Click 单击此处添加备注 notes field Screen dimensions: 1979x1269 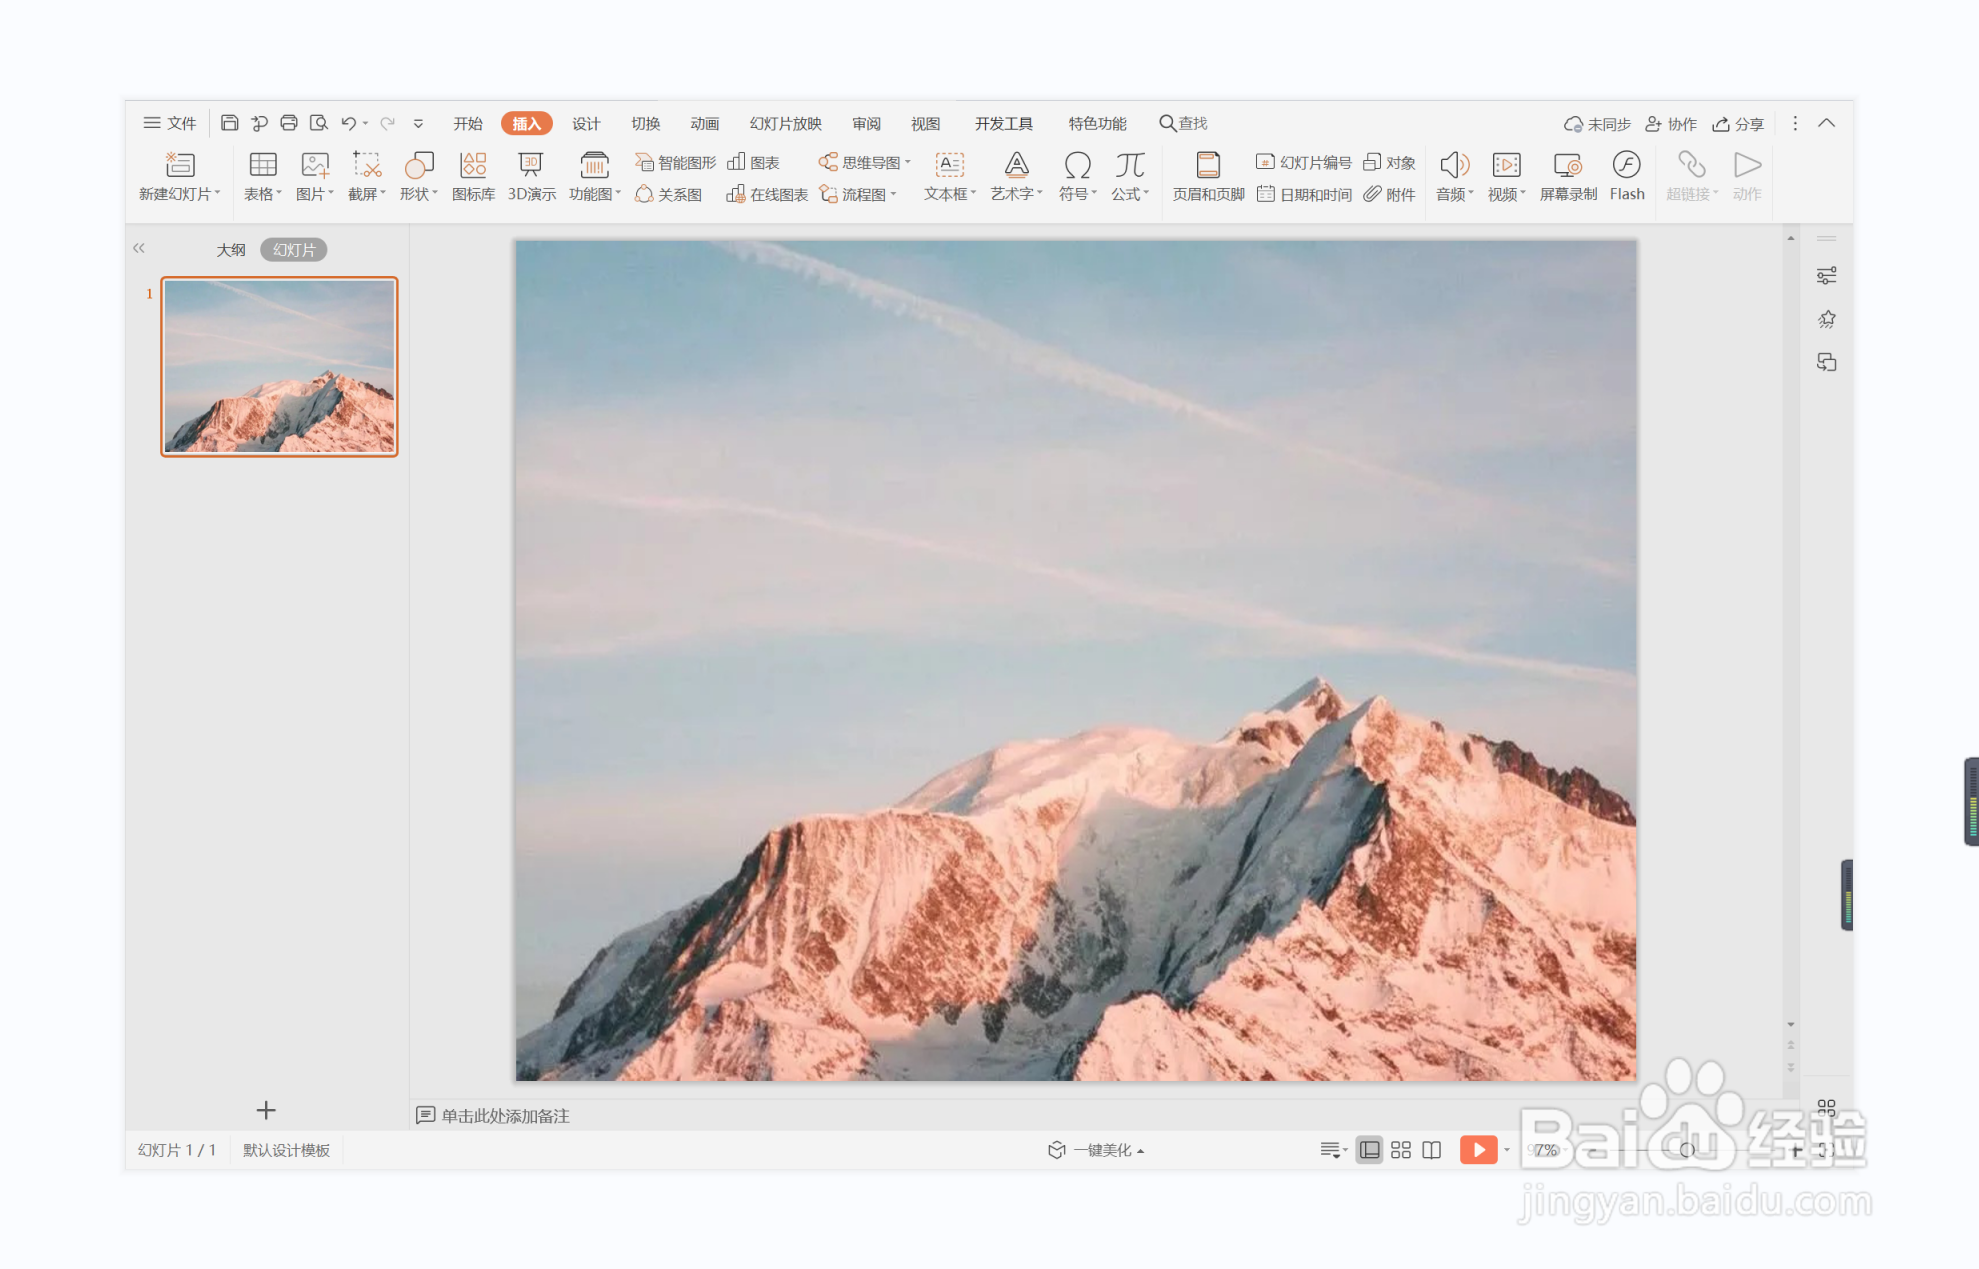click(505, 1115)
